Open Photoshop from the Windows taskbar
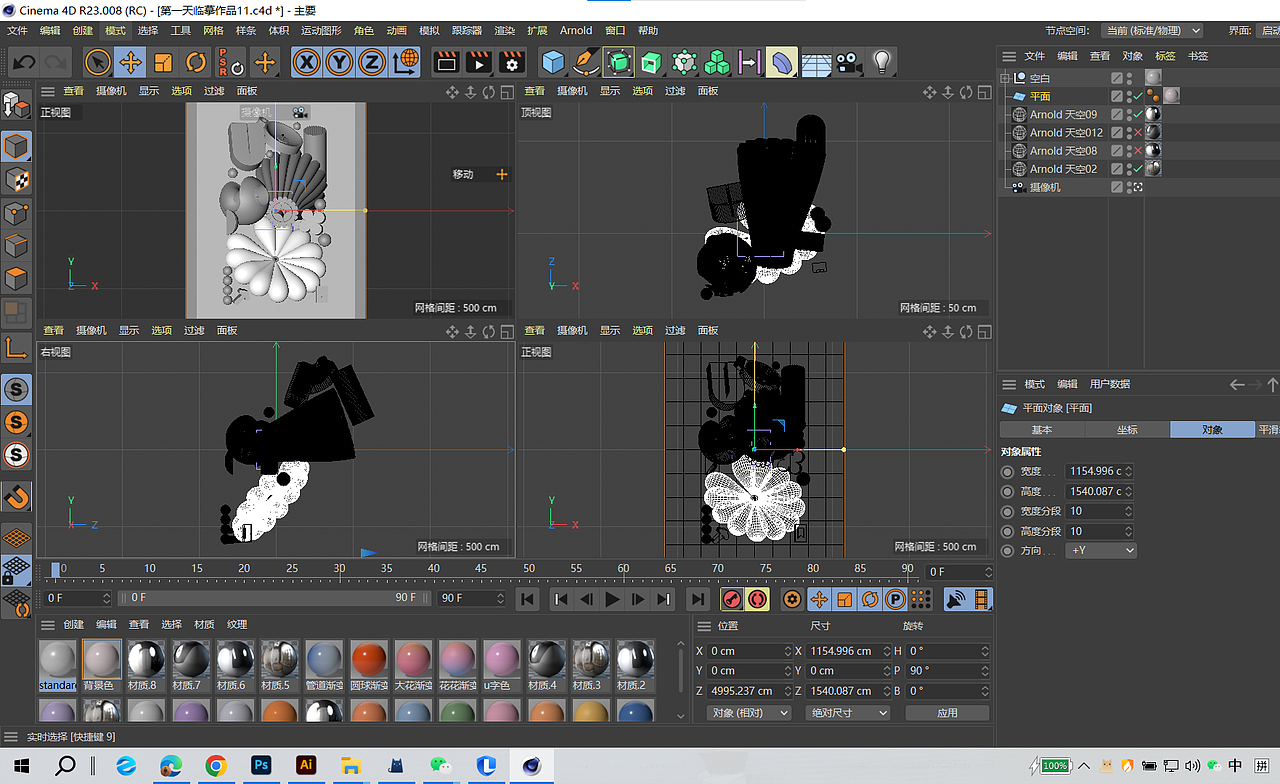Screen dimensions: 1280x784 click(x=261, y=766)
